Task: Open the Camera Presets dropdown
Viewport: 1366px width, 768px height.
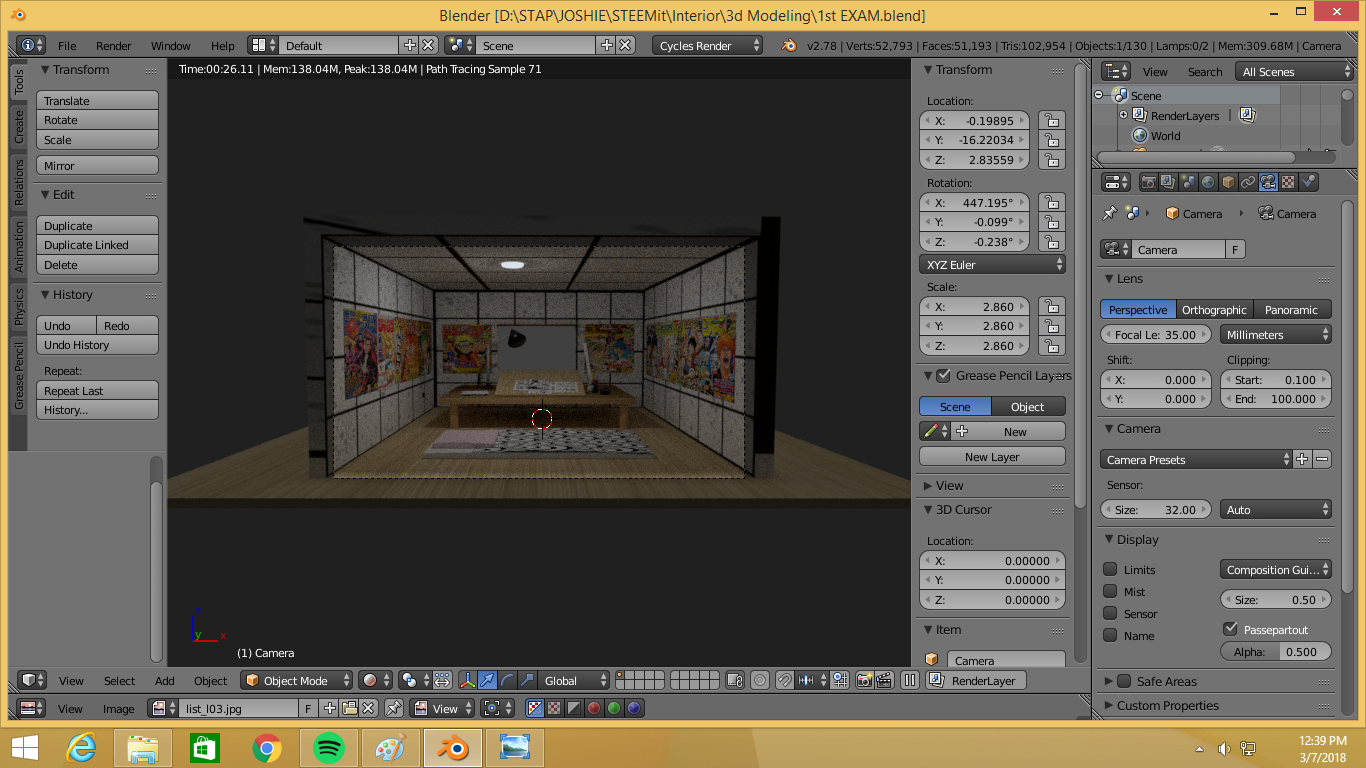Action: [1197, 460]
